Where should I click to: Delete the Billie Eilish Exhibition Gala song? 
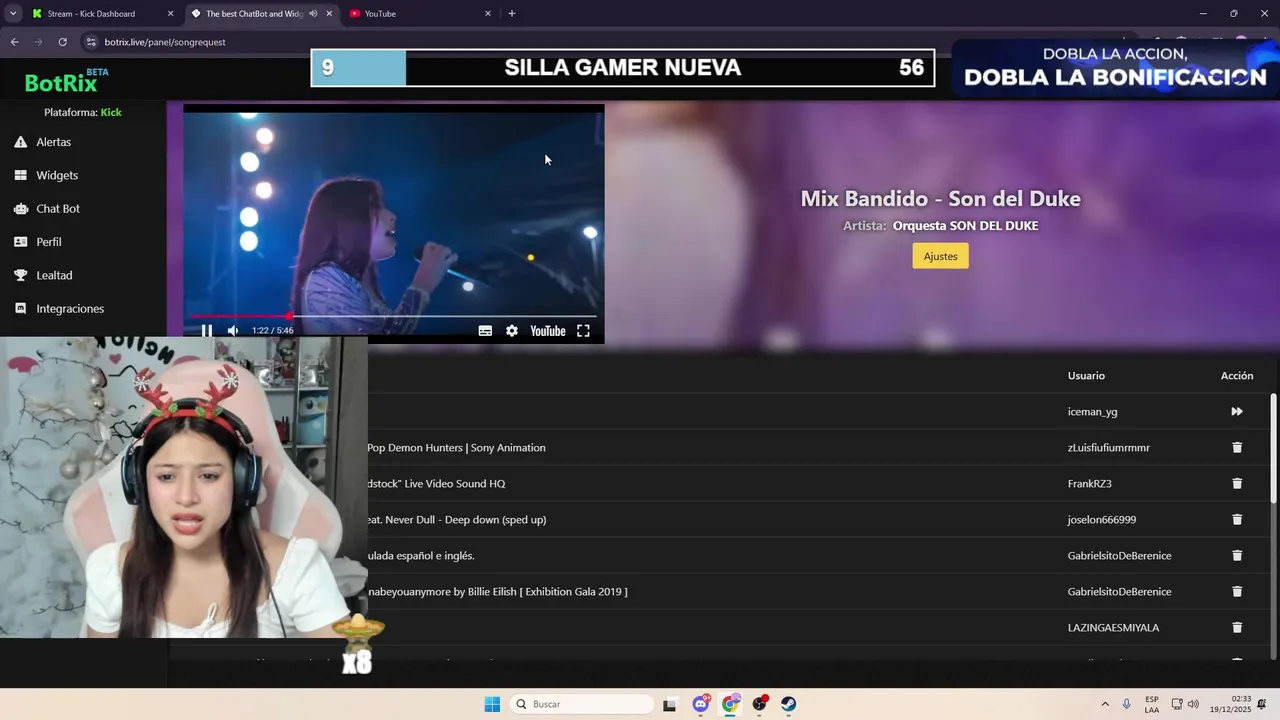pos(1237,591)
